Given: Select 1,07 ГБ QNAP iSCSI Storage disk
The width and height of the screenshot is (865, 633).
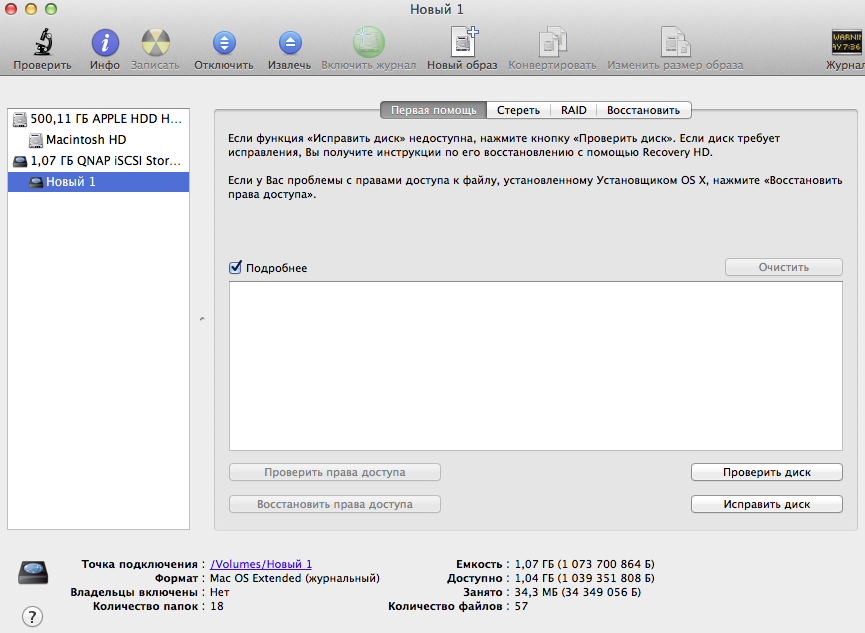Looking at the screenshot, I should [99, 161].
